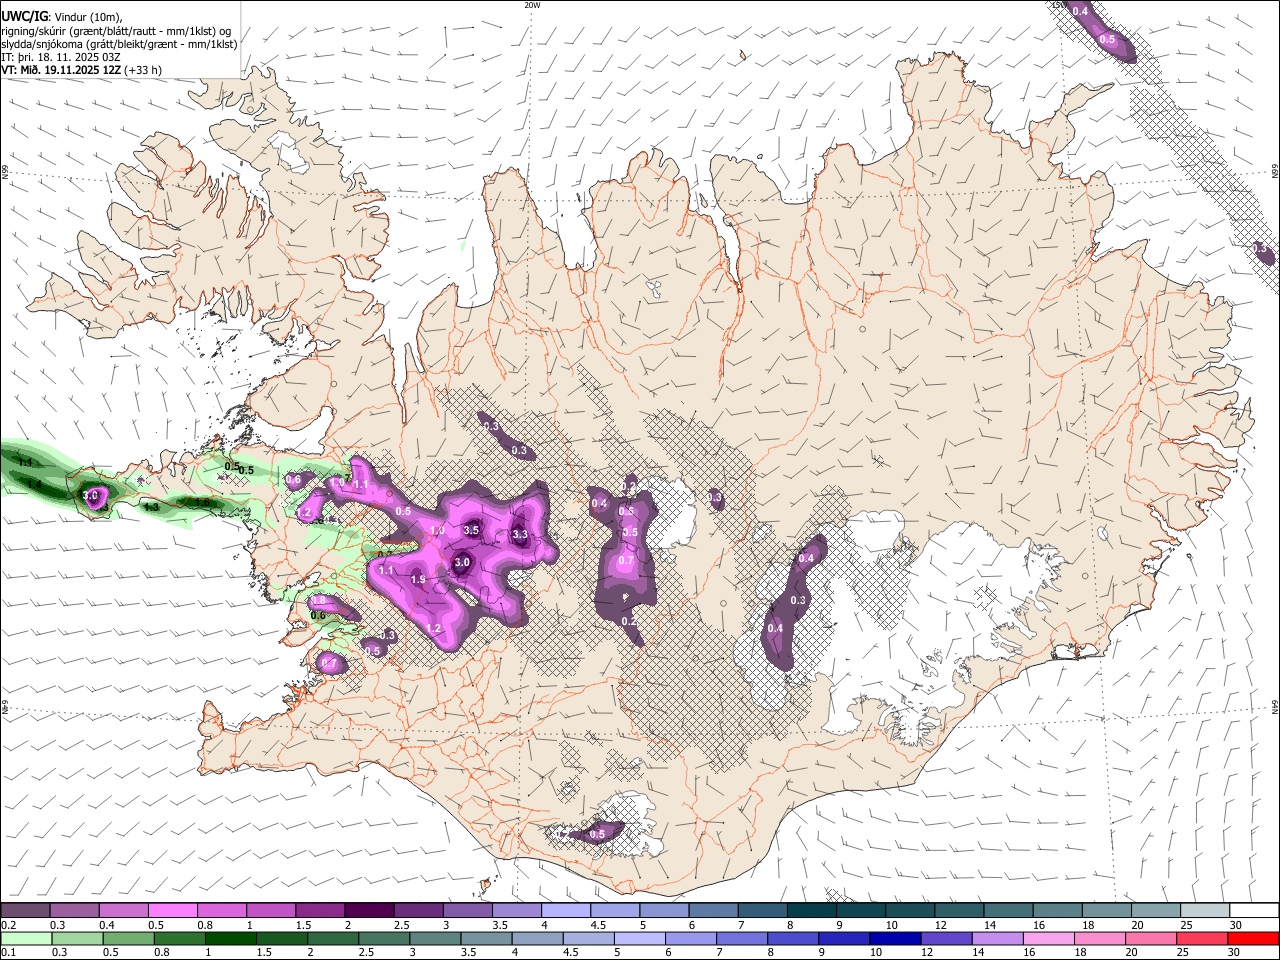Click the valid time 'VT: Mið. 19.11.2025 12Z (+33 h)'

coord(81,70)
